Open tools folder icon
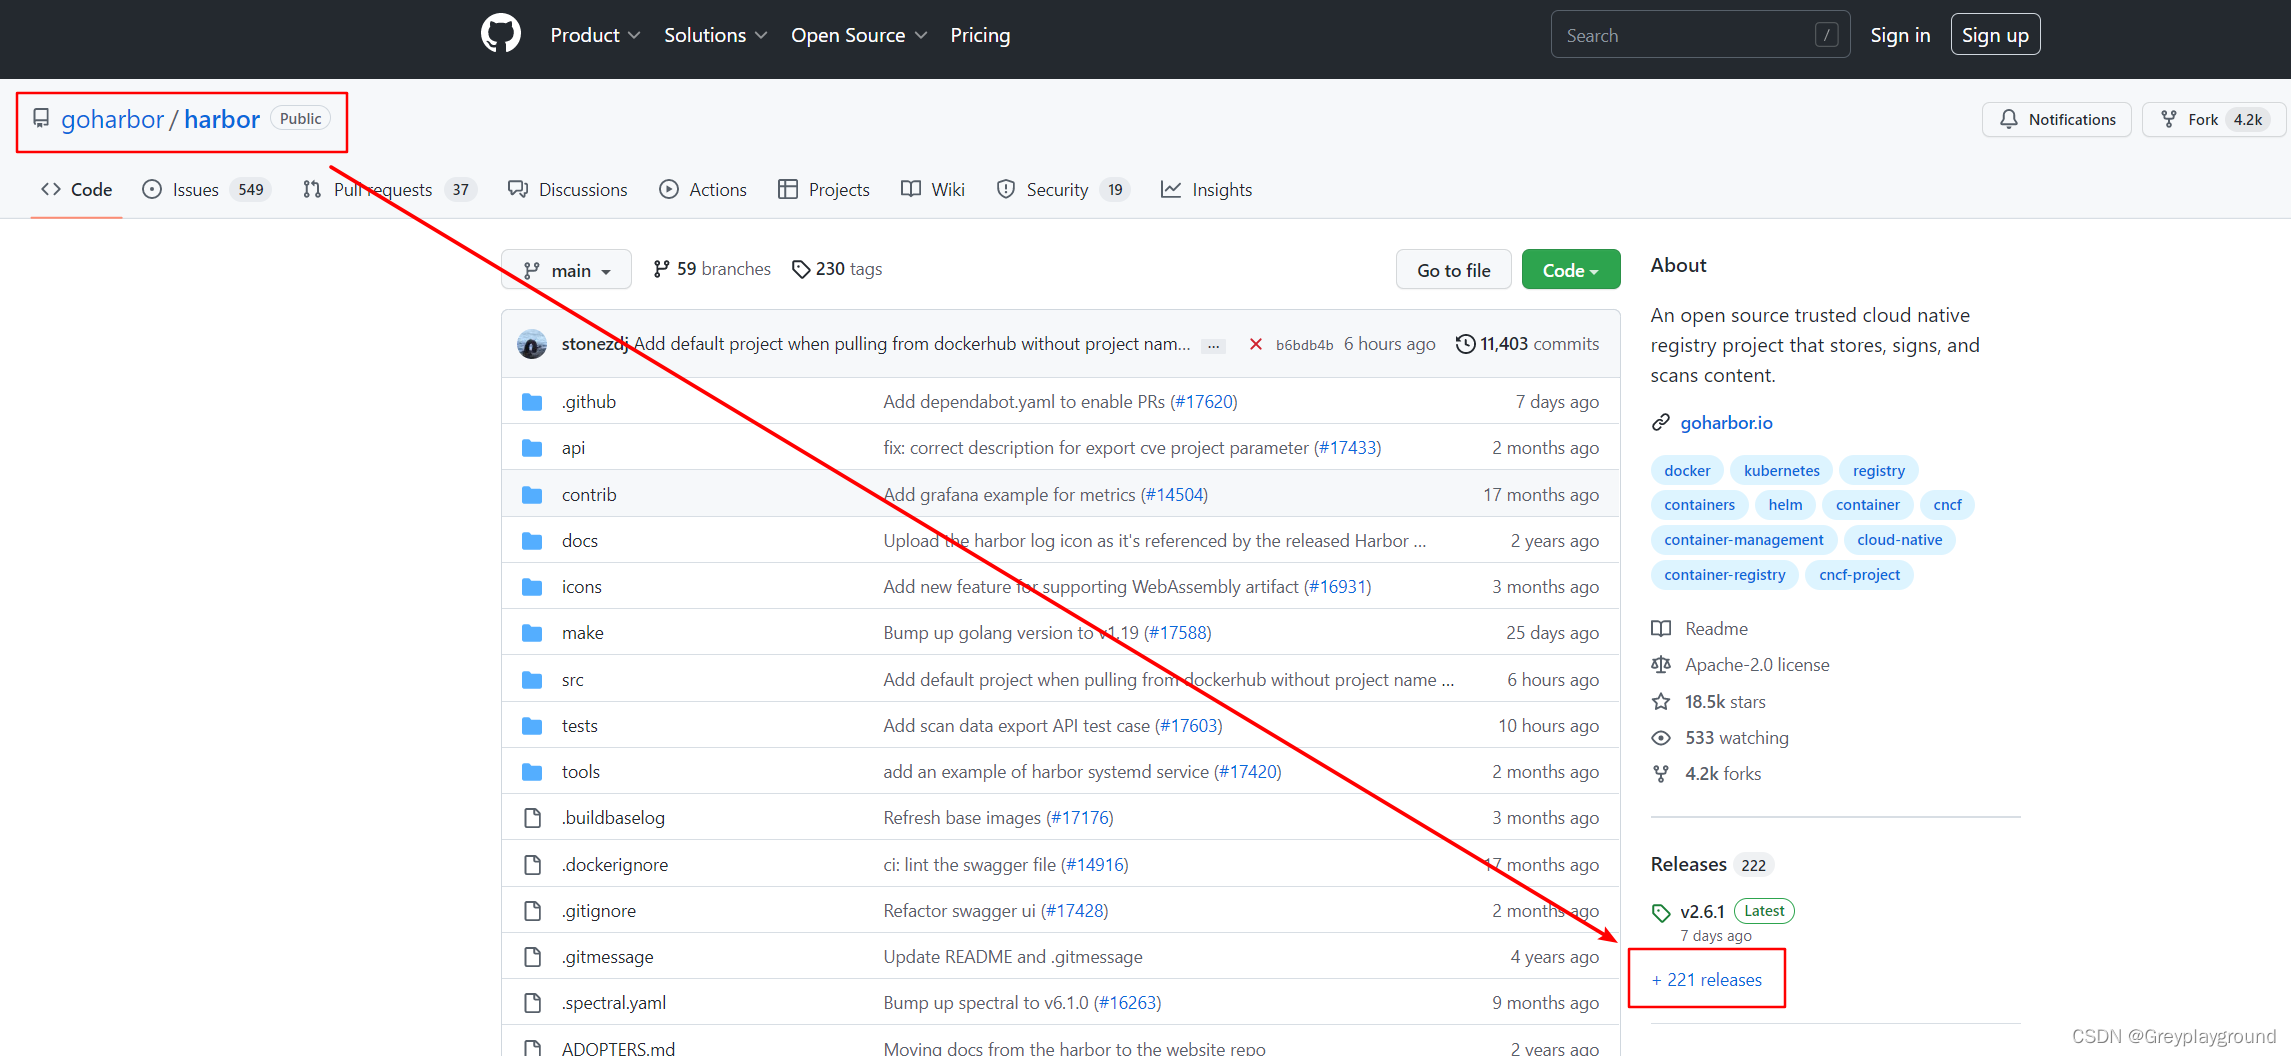The width and height of the screenshot is (2291, 1056). (532, 772)
